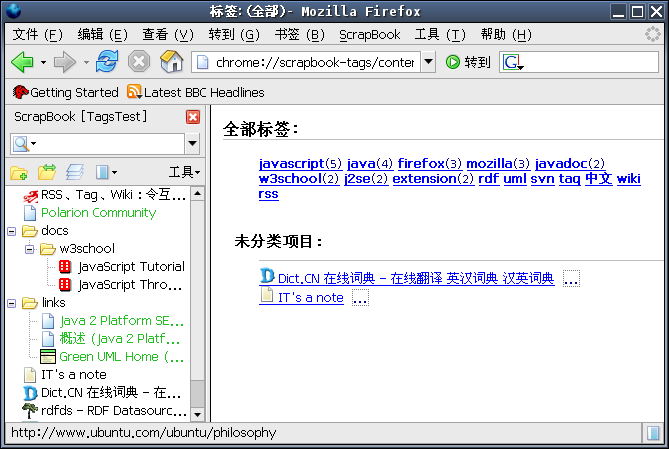
Task: Open the java(4) tag link
Action: tap(370, 164)
